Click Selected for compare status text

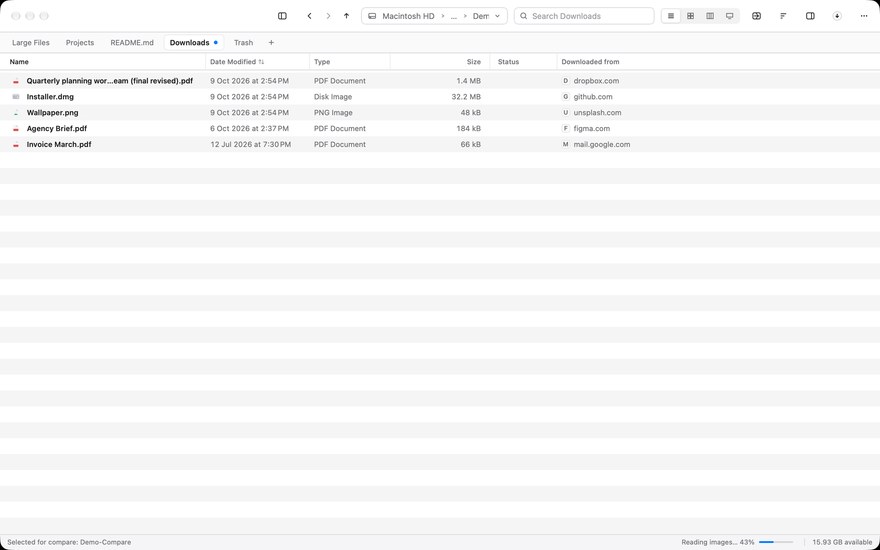coord(69,542)
